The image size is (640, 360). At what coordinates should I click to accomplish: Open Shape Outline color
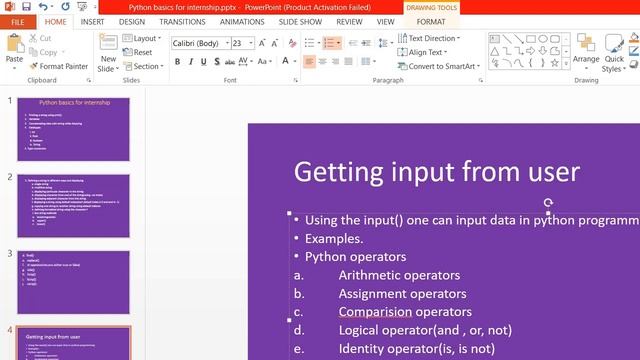click(x=634, y=51)
